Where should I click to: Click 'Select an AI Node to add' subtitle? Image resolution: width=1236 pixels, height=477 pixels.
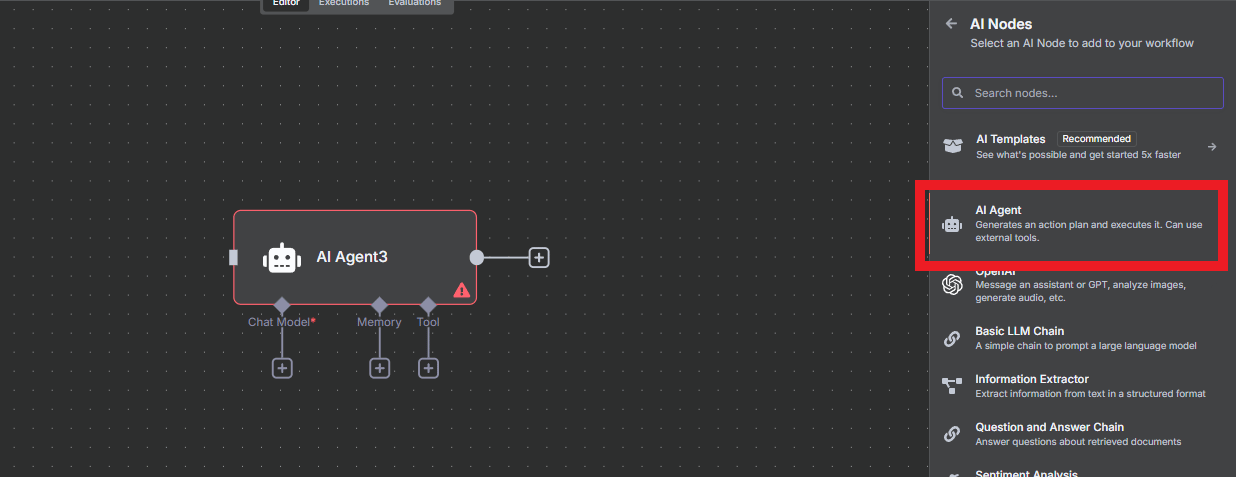click(1082, 43)
